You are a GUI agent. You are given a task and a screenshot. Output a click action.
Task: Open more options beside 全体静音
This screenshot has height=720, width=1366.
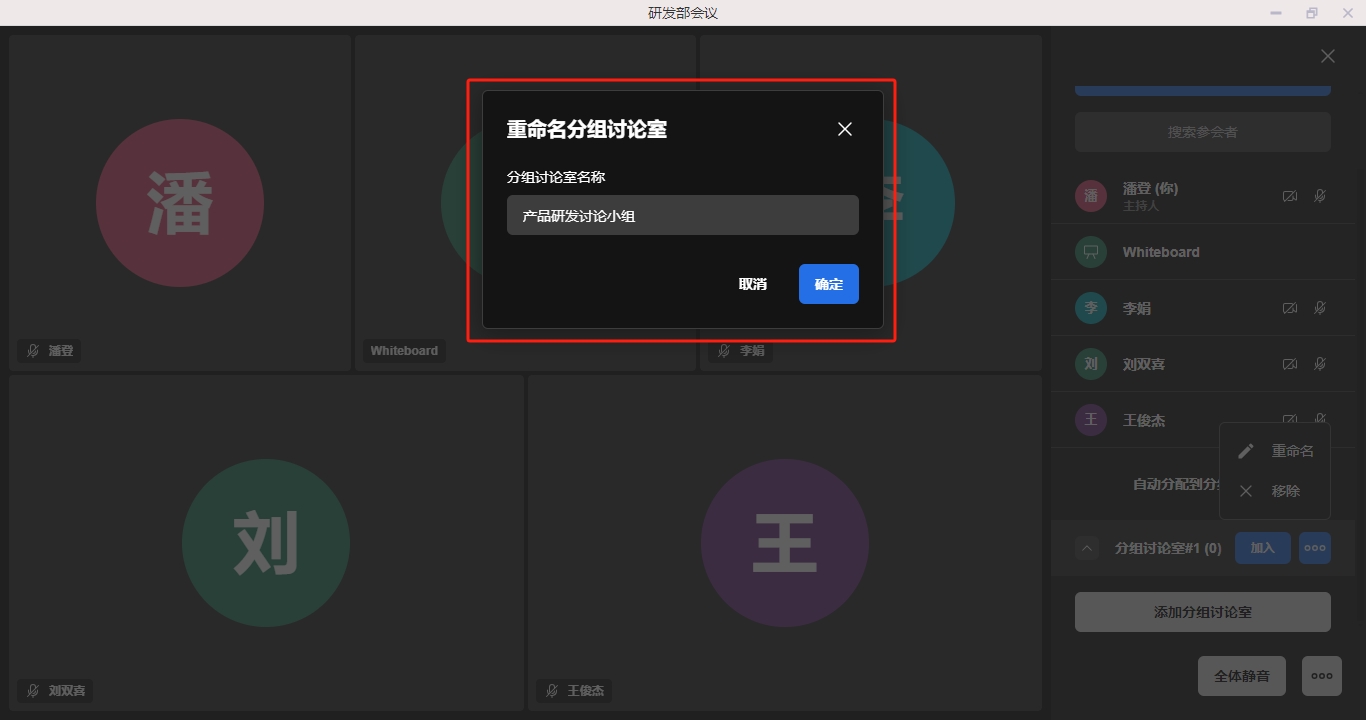coord(1321,676)
